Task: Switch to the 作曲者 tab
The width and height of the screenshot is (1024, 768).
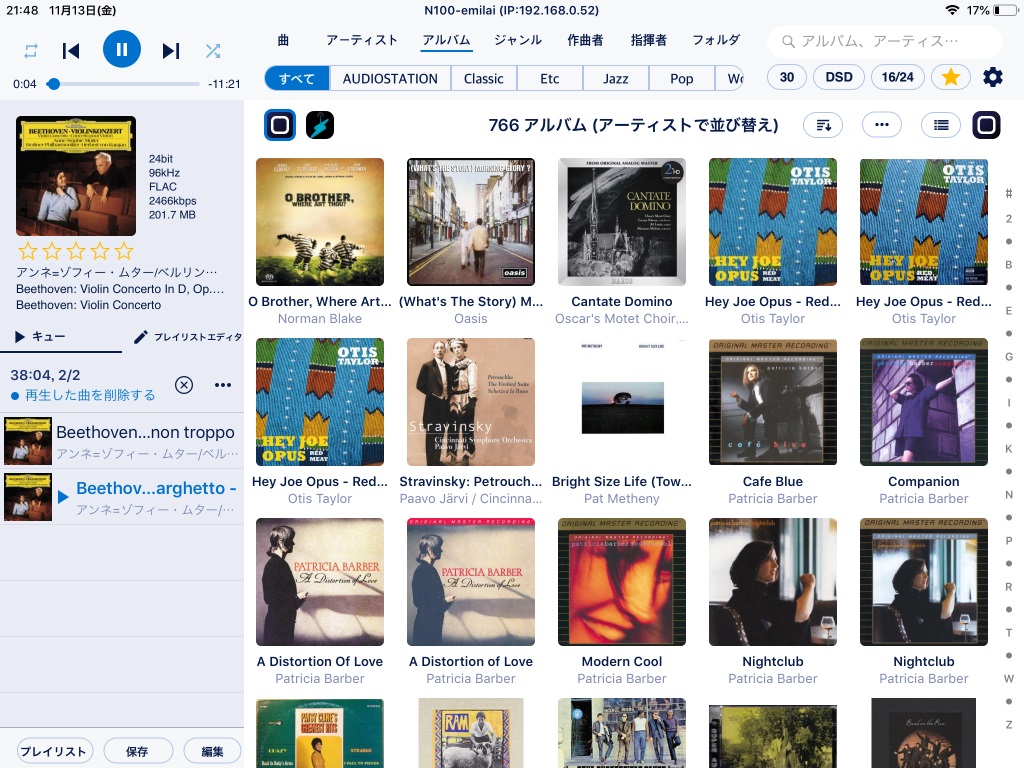Action: (x=585, y=40)
